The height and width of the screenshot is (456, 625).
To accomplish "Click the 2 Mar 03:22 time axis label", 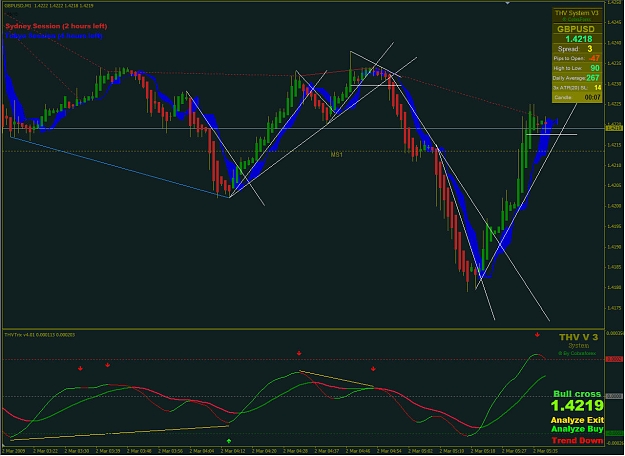I will tap(46, 451).
